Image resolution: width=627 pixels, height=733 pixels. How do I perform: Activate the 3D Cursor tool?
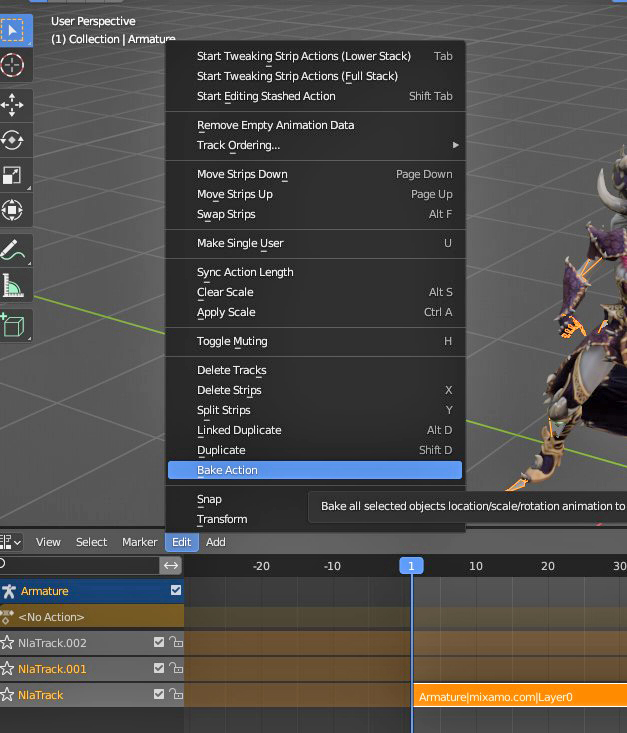[13, 65]
